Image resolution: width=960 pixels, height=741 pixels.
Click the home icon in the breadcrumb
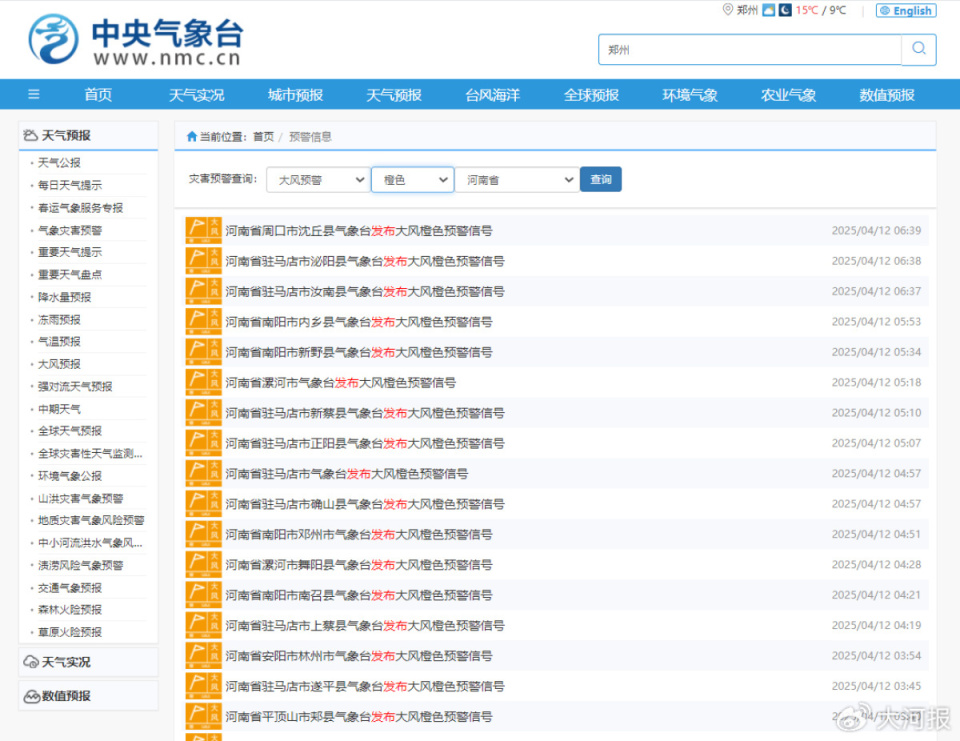click(x=191, y=136)
